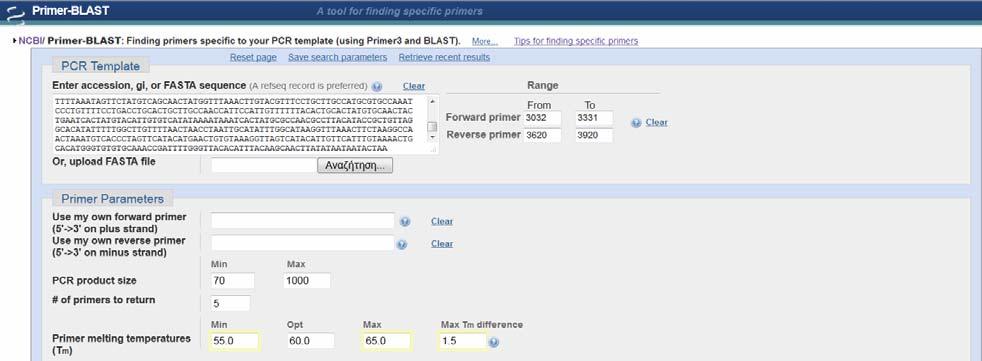Open Retrieve recent results link

[444, 57]
